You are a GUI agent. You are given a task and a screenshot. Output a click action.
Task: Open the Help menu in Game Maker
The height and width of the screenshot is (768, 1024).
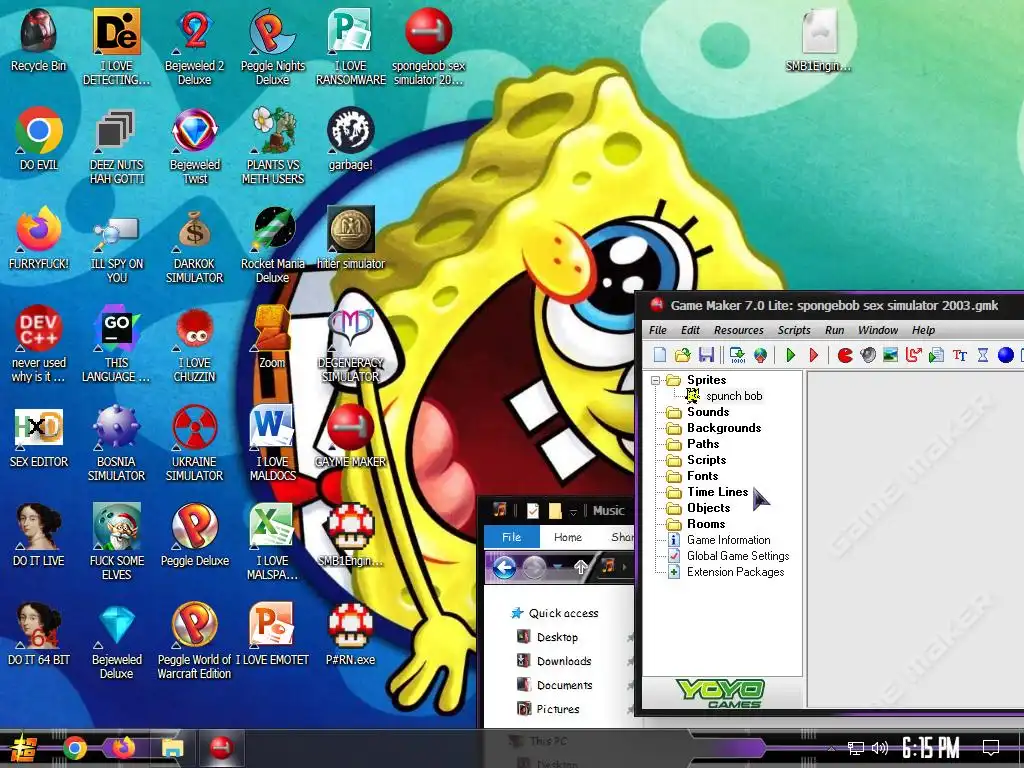tap(923, 330)
